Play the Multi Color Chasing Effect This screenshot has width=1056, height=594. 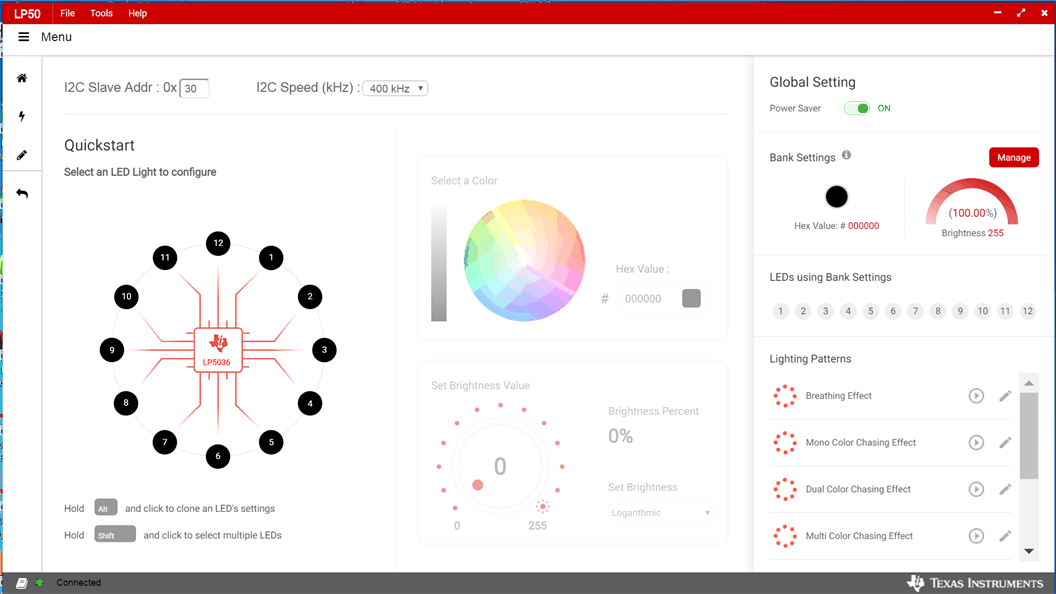[976, 536]
